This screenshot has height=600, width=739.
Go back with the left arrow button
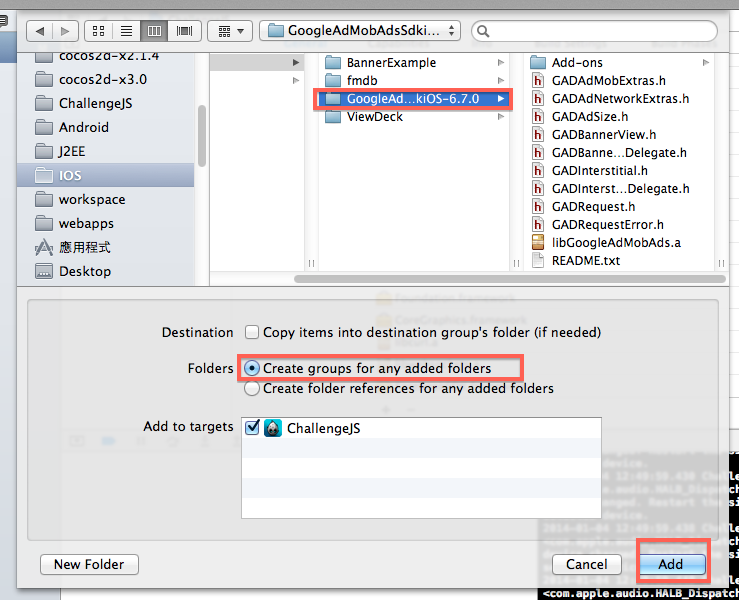pyautogui.click(x=40, y=31)
